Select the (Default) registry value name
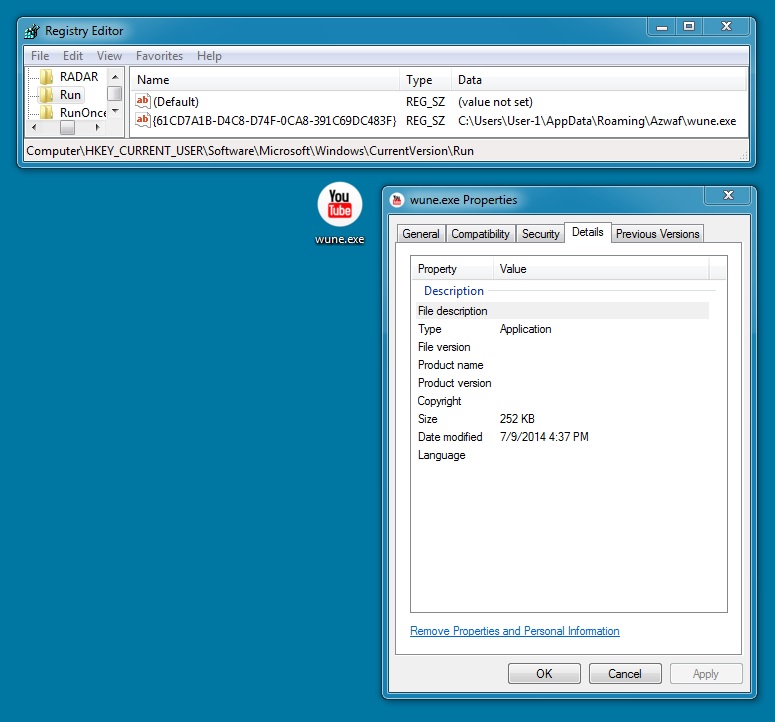This screenshot has height=722, width=775. click(x=176, y=102)
